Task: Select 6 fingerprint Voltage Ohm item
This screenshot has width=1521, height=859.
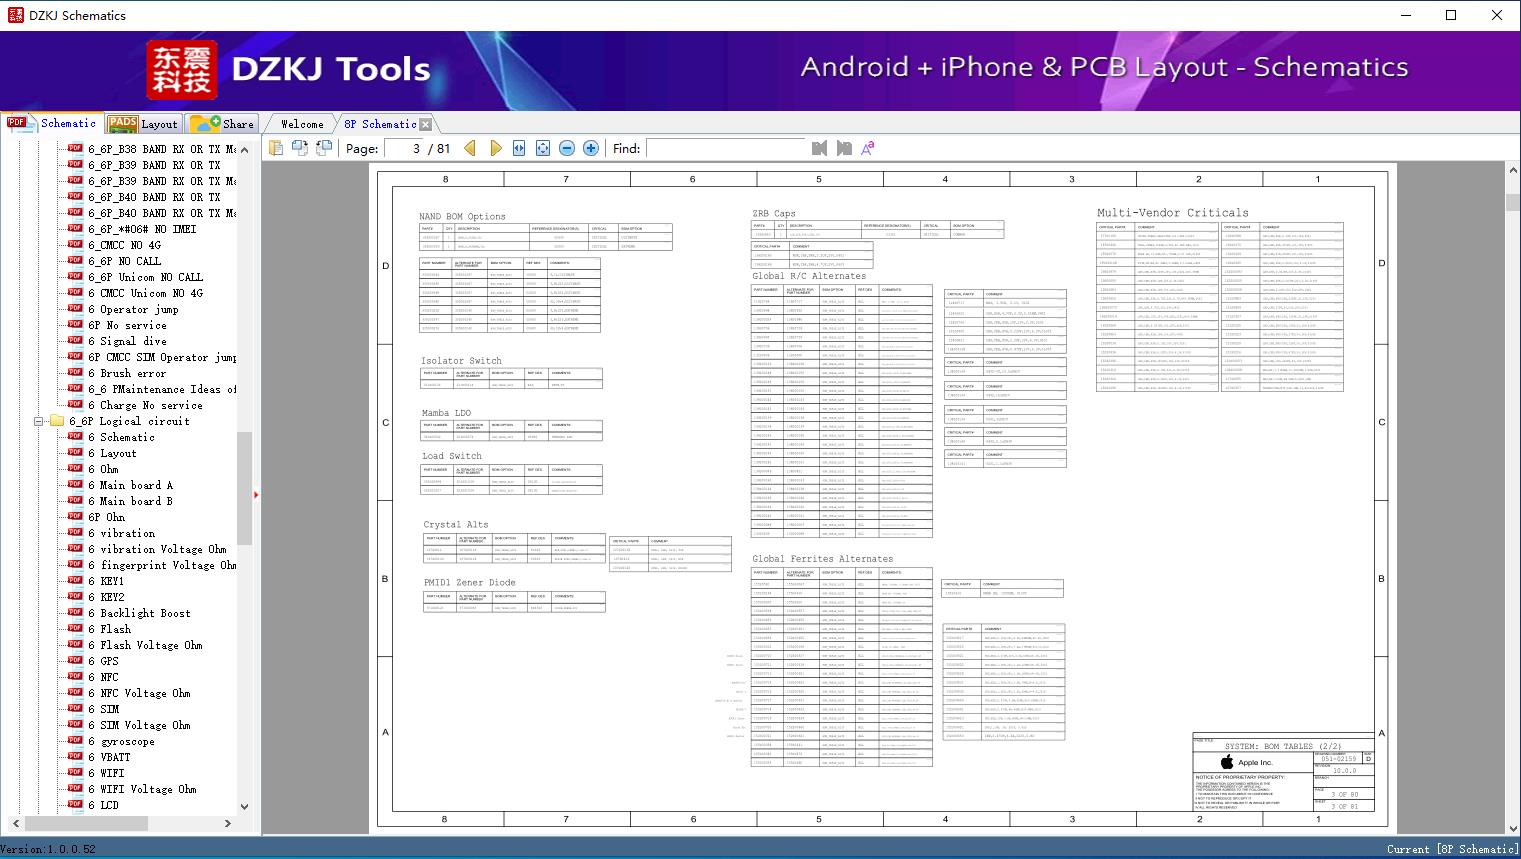Action: [x=162, y=565]
